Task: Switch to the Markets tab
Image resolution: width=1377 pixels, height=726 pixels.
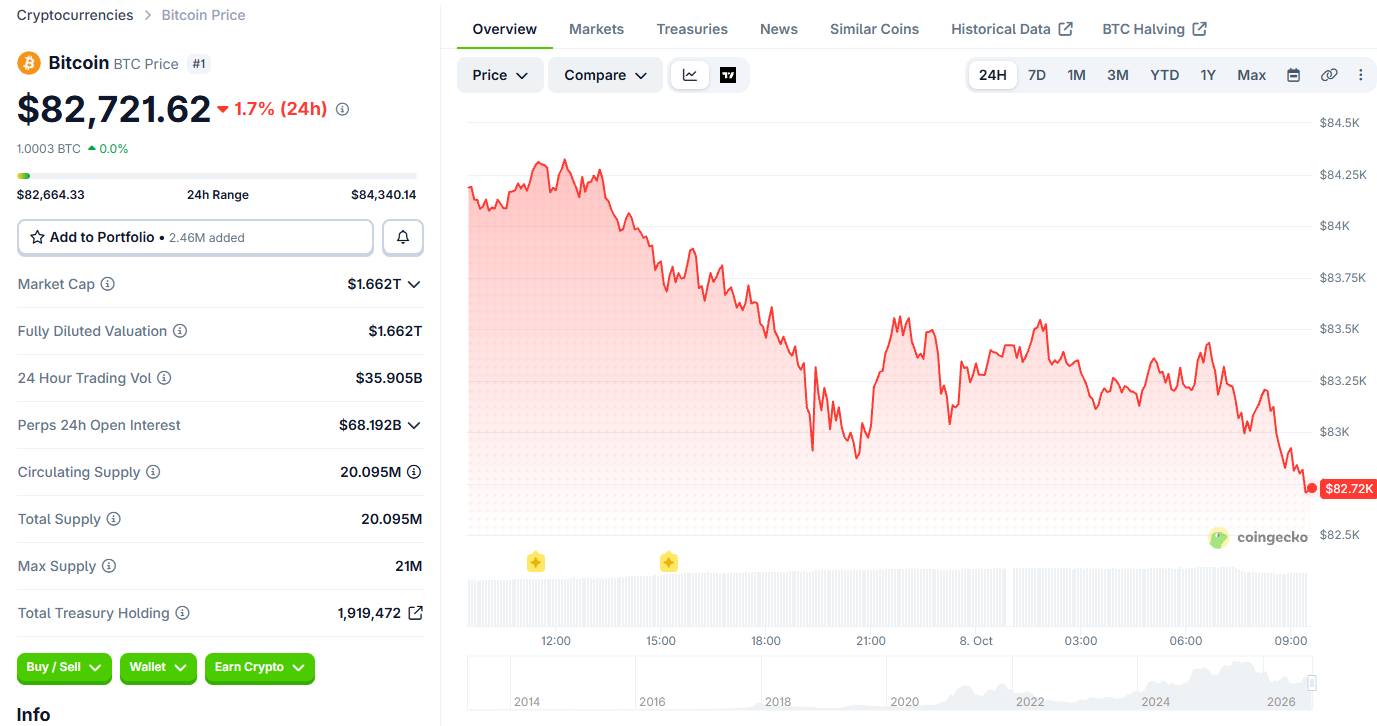Action: coord(597,29)
